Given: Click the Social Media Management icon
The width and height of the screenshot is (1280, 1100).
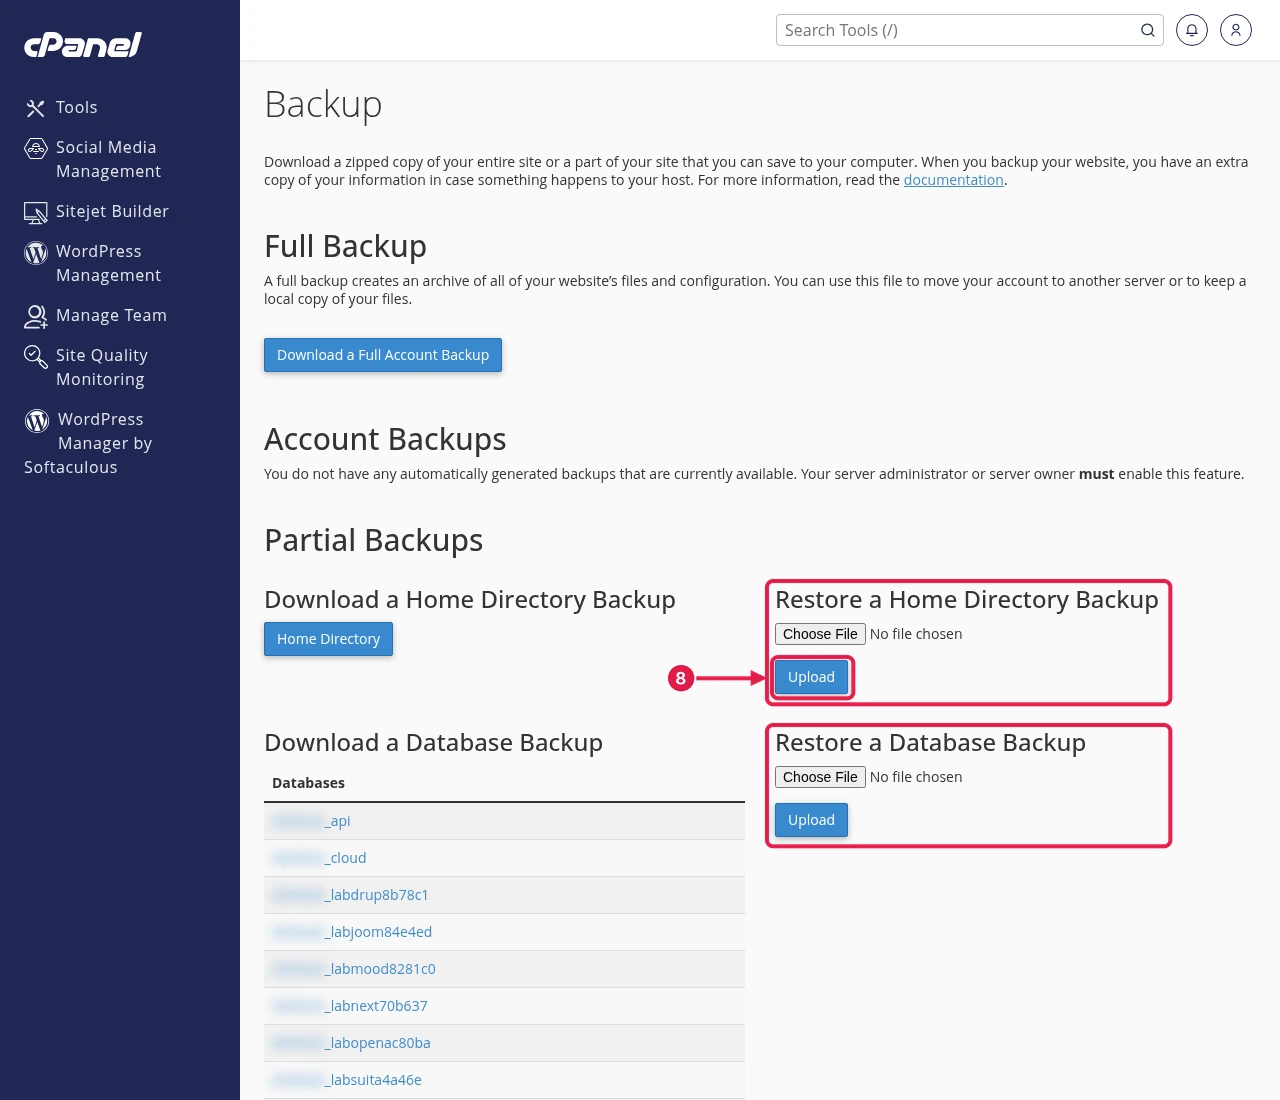Looking at the screenshot, I should click(x=36, y=149).
